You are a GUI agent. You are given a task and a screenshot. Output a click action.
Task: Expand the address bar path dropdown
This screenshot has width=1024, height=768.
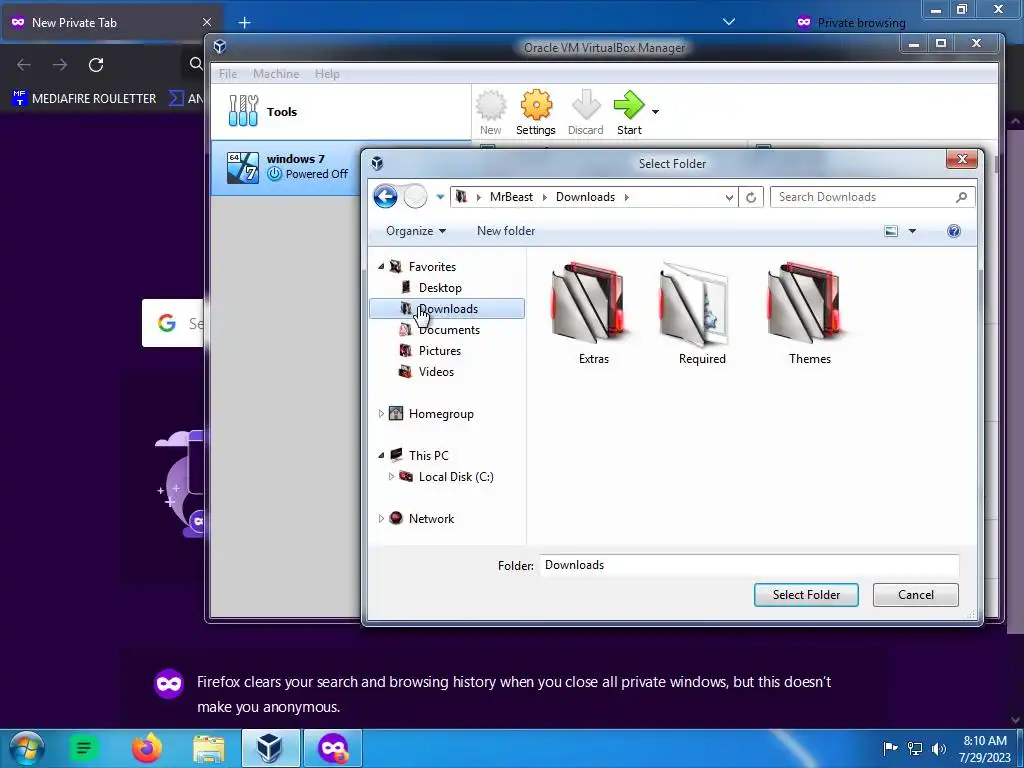729,197
